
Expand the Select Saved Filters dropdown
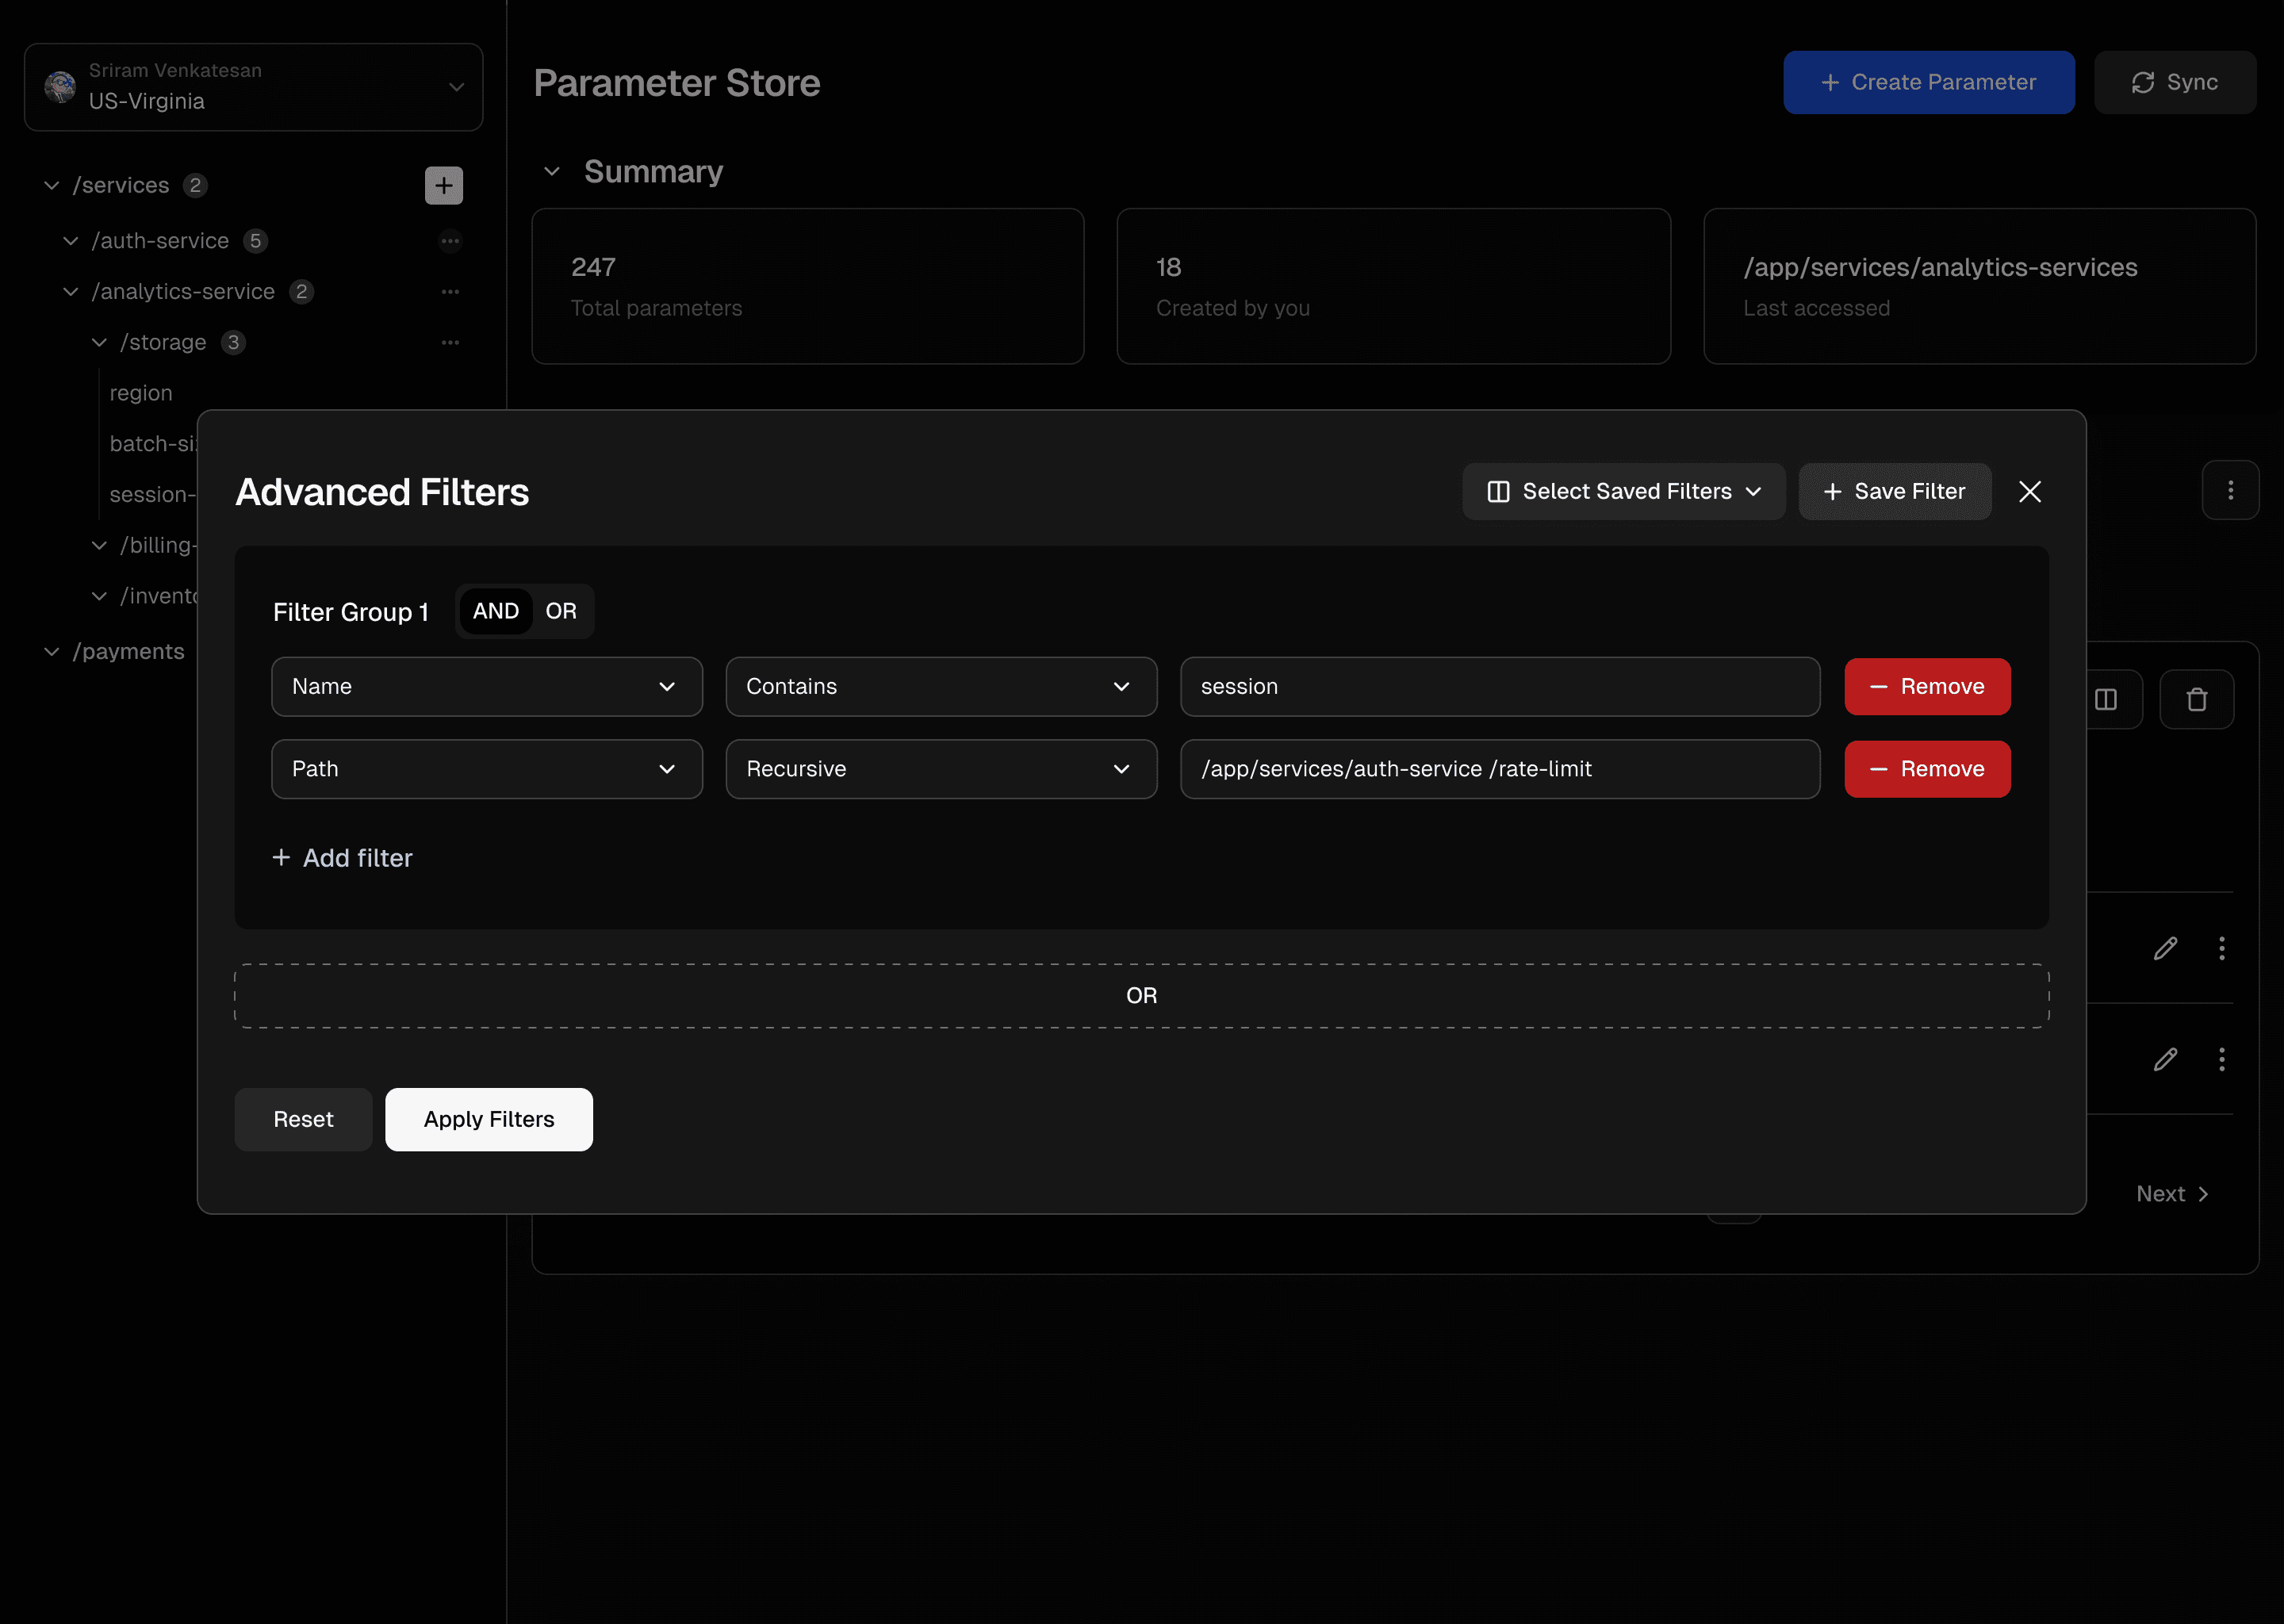tap(1623, 492)
